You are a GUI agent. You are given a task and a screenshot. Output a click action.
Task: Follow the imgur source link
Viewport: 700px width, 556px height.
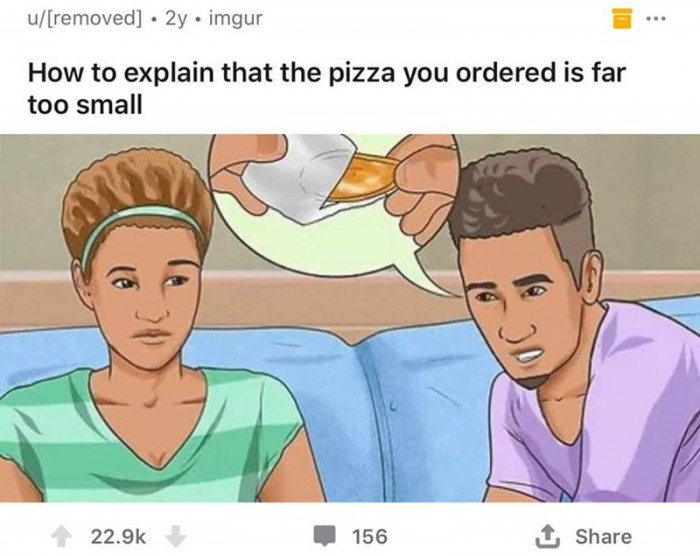[x=237, y=18]
